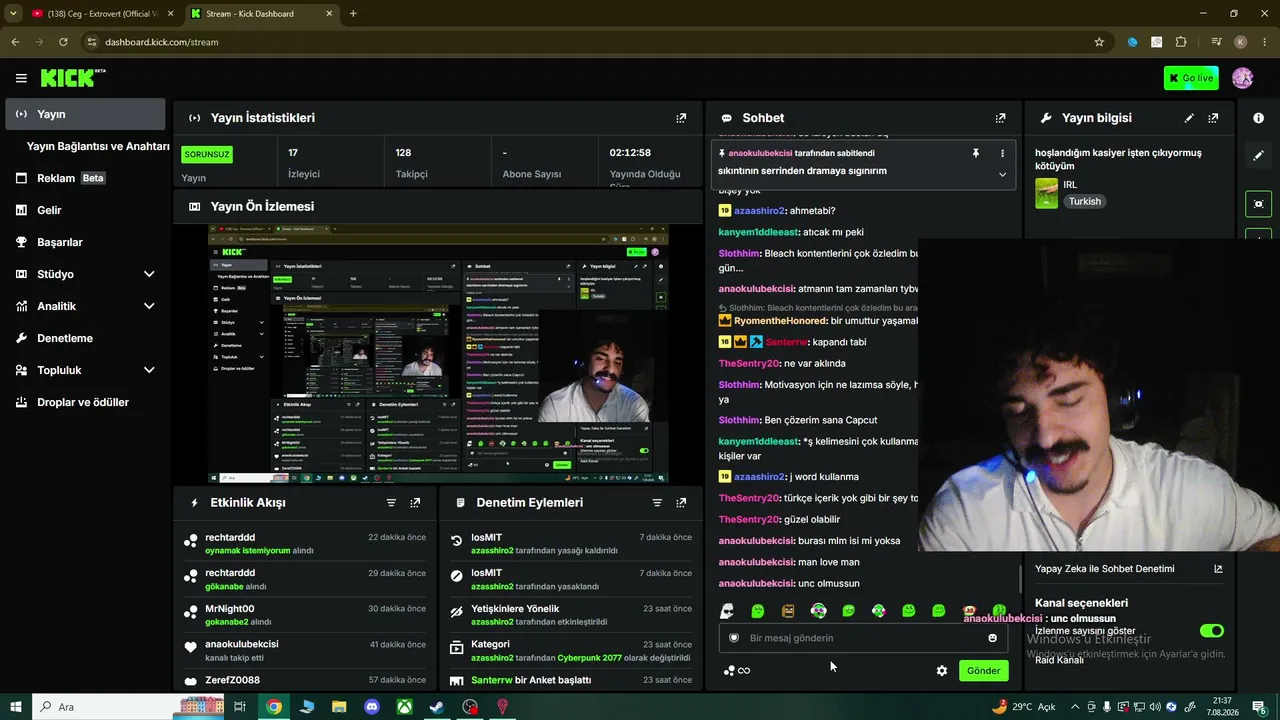This screenshot has width=1280, height=720.
Task: Click the Yayın Ön İzlemesi video preview
Action: [438, 354]
